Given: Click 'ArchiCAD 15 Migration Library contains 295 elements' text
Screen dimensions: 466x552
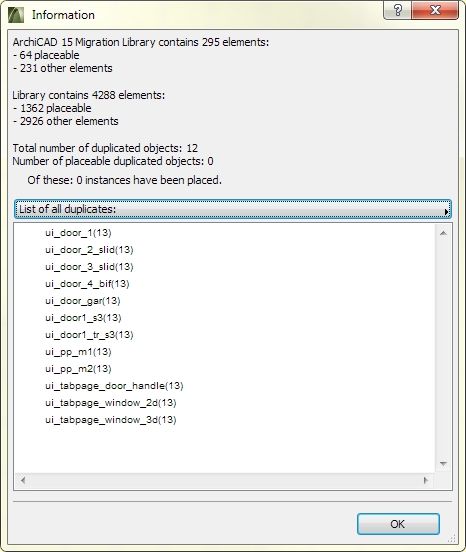Looking at the screenshot, I should click(140, 42).
